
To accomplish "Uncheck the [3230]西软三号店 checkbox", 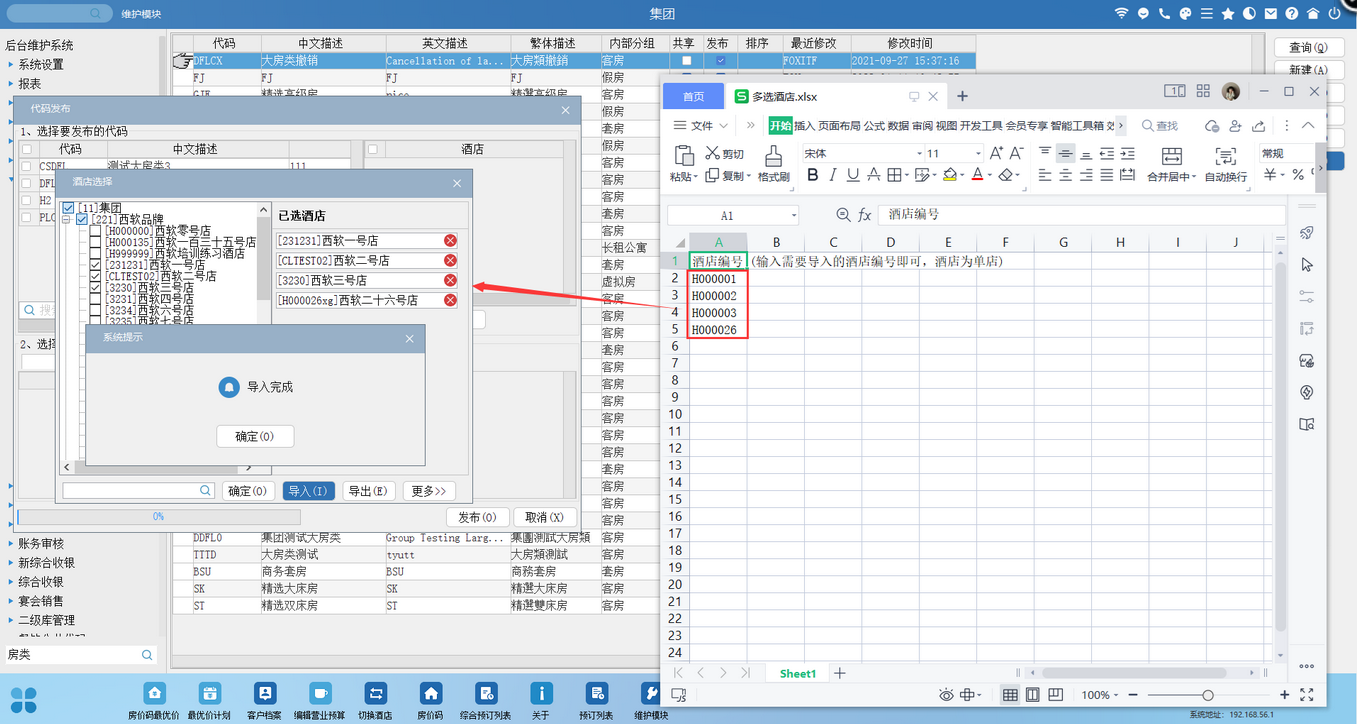I will [96, 288].
